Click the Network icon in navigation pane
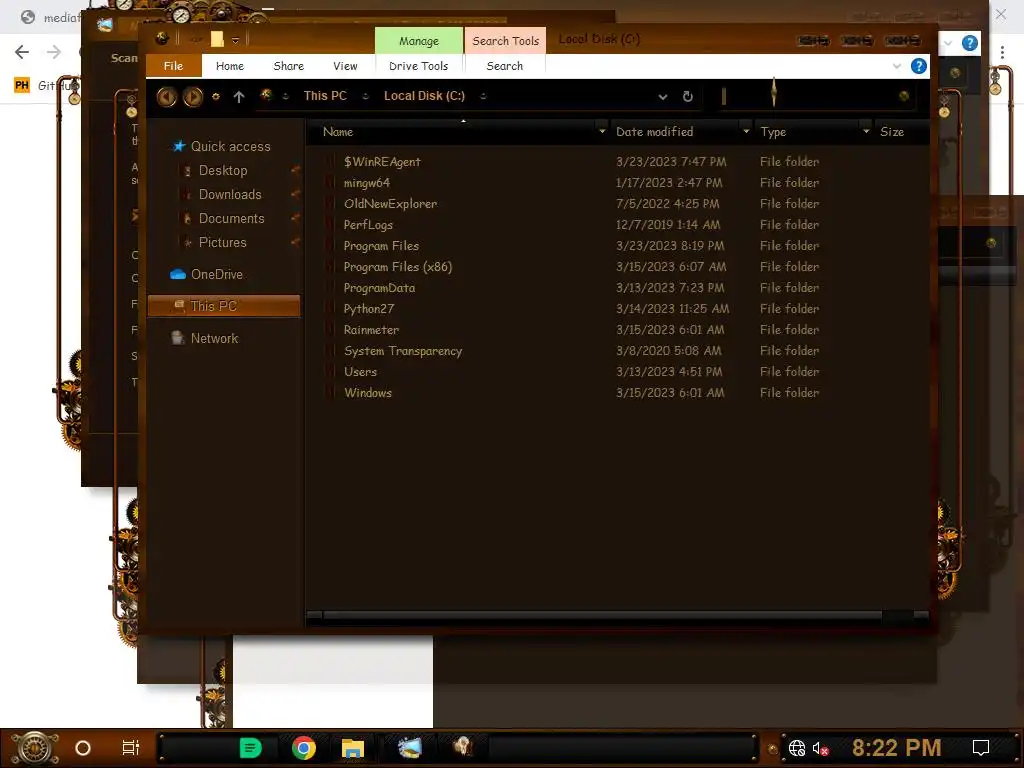 pyautogui.click(x=178, y=338)
